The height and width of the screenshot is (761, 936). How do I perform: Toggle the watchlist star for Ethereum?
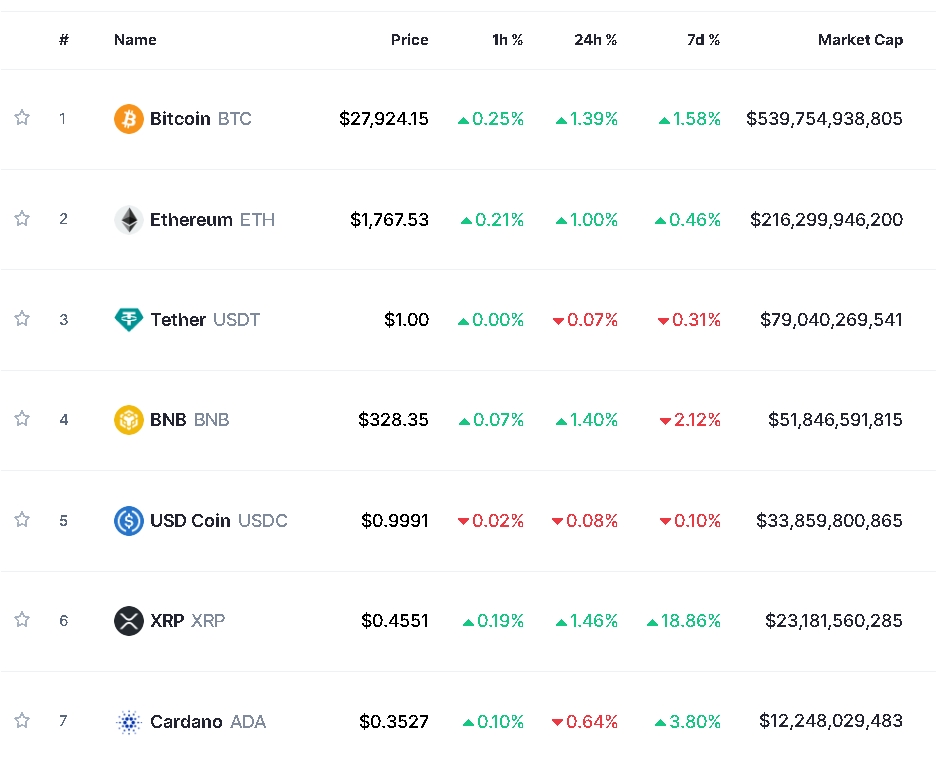(x=22, y=219)
